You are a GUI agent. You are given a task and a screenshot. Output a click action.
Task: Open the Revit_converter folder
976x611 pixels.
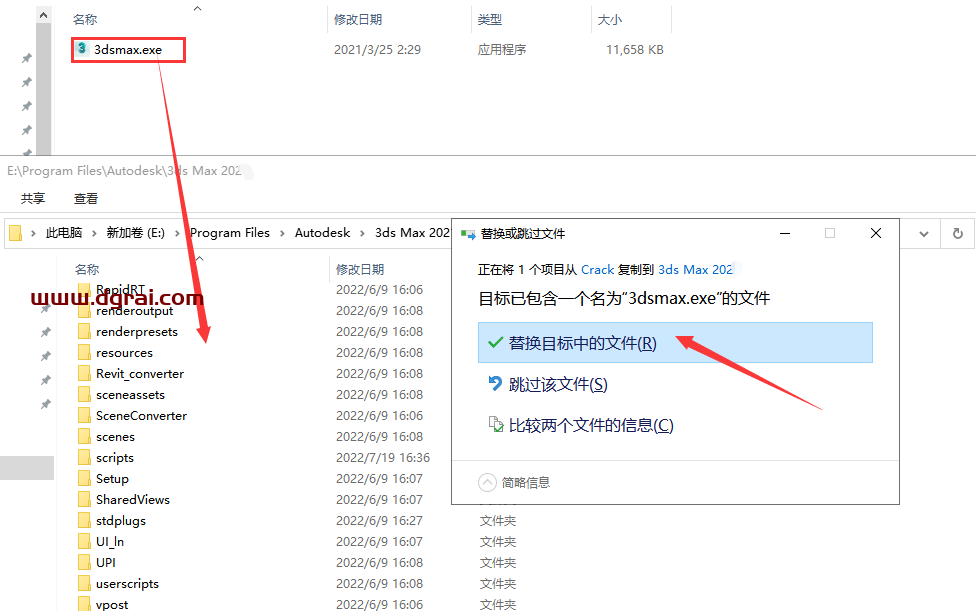[x=139, y=374]
